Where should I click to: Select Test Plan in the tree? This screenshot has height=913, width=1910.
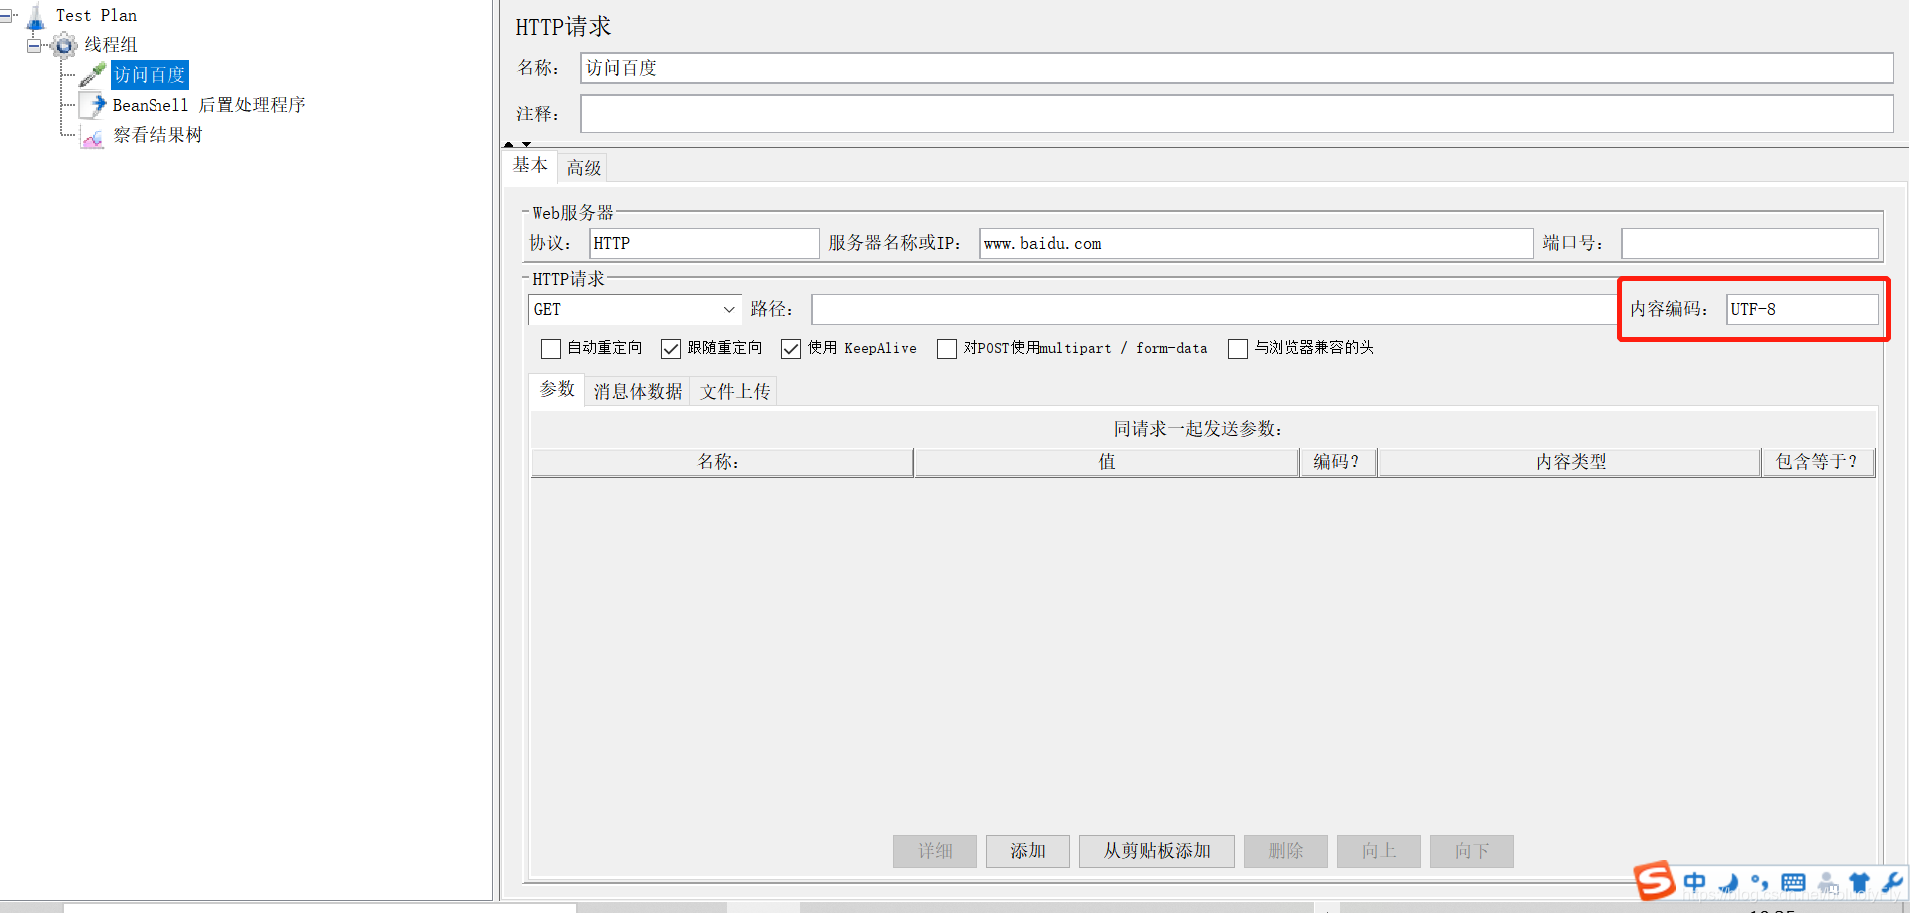96,16
